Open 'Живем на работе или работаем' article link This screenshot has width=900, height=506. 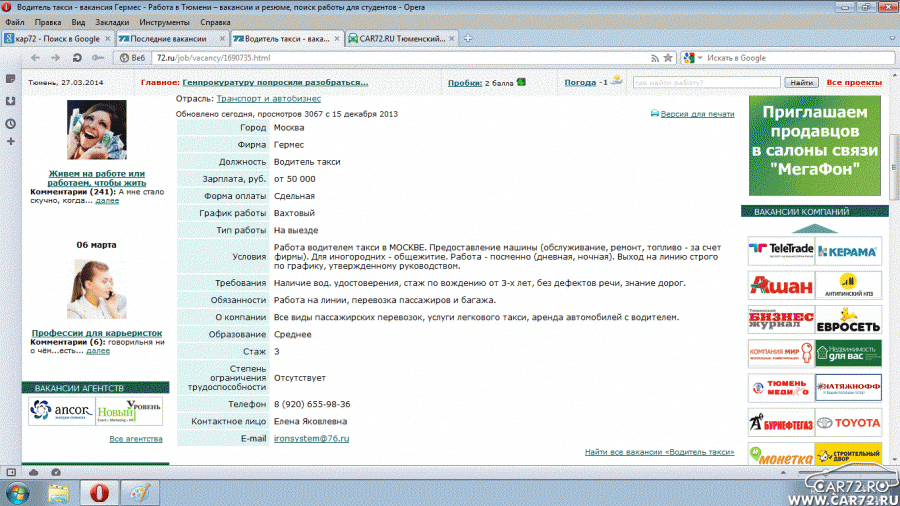pyautogui.click(x=96, y=178)
